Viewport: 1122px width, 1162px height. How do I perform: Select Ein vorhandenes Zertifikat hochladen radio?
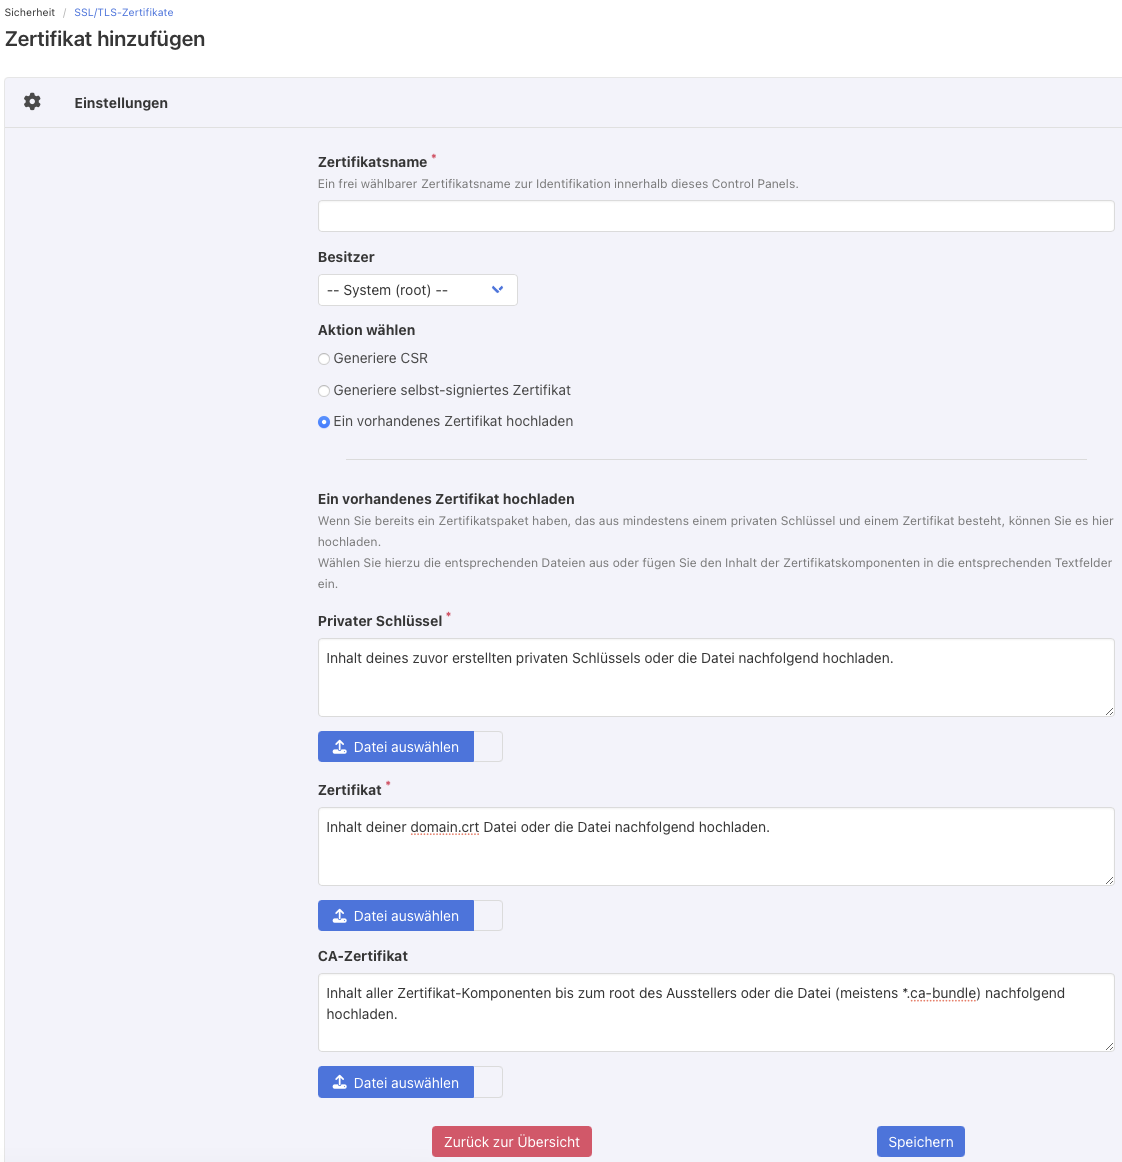point(324,422)
